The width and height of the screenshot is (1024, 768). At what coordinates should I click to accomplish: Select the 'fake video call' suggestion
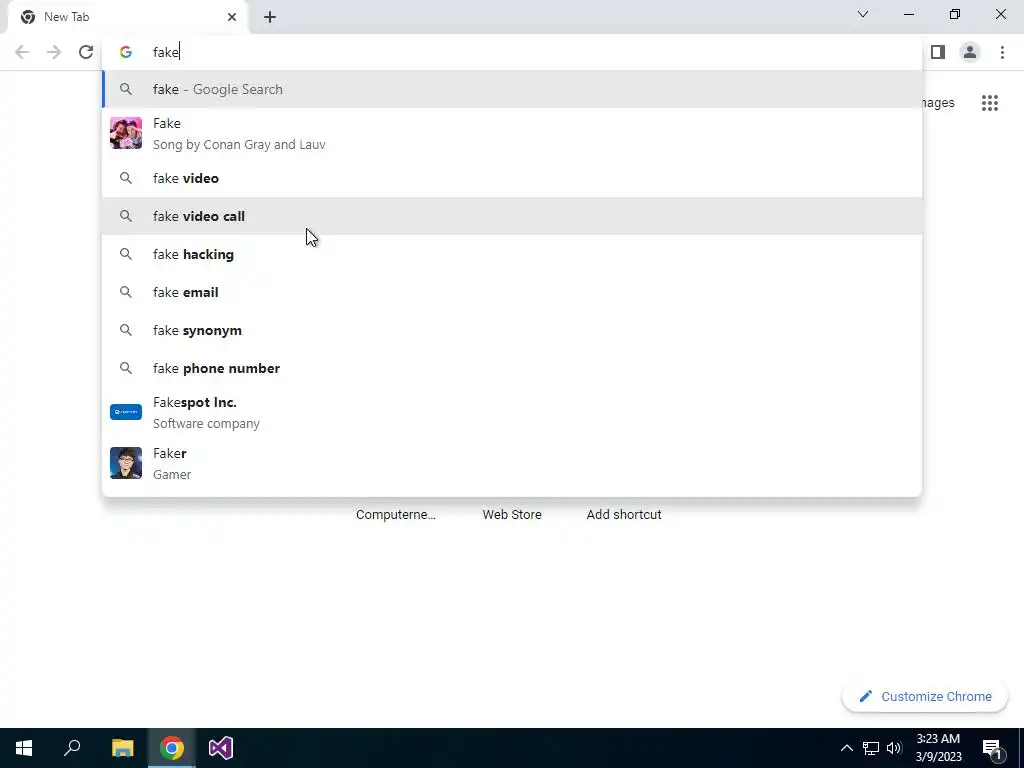point(512,216)
